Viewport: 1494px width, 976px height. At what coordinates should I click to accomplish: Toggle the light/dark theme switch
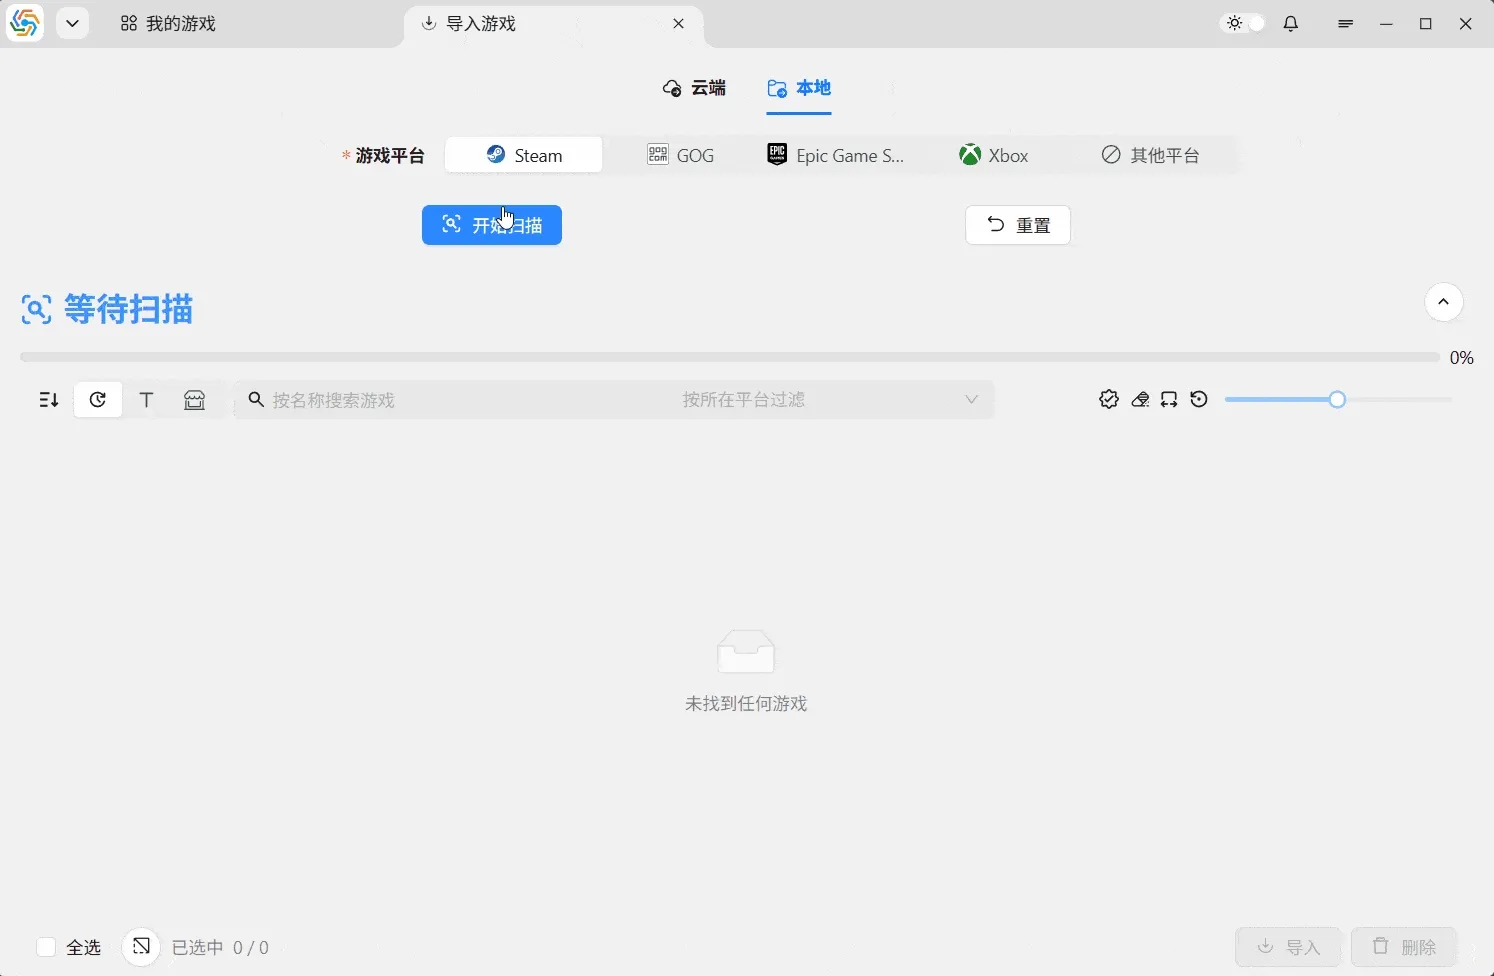(1245, 24)
